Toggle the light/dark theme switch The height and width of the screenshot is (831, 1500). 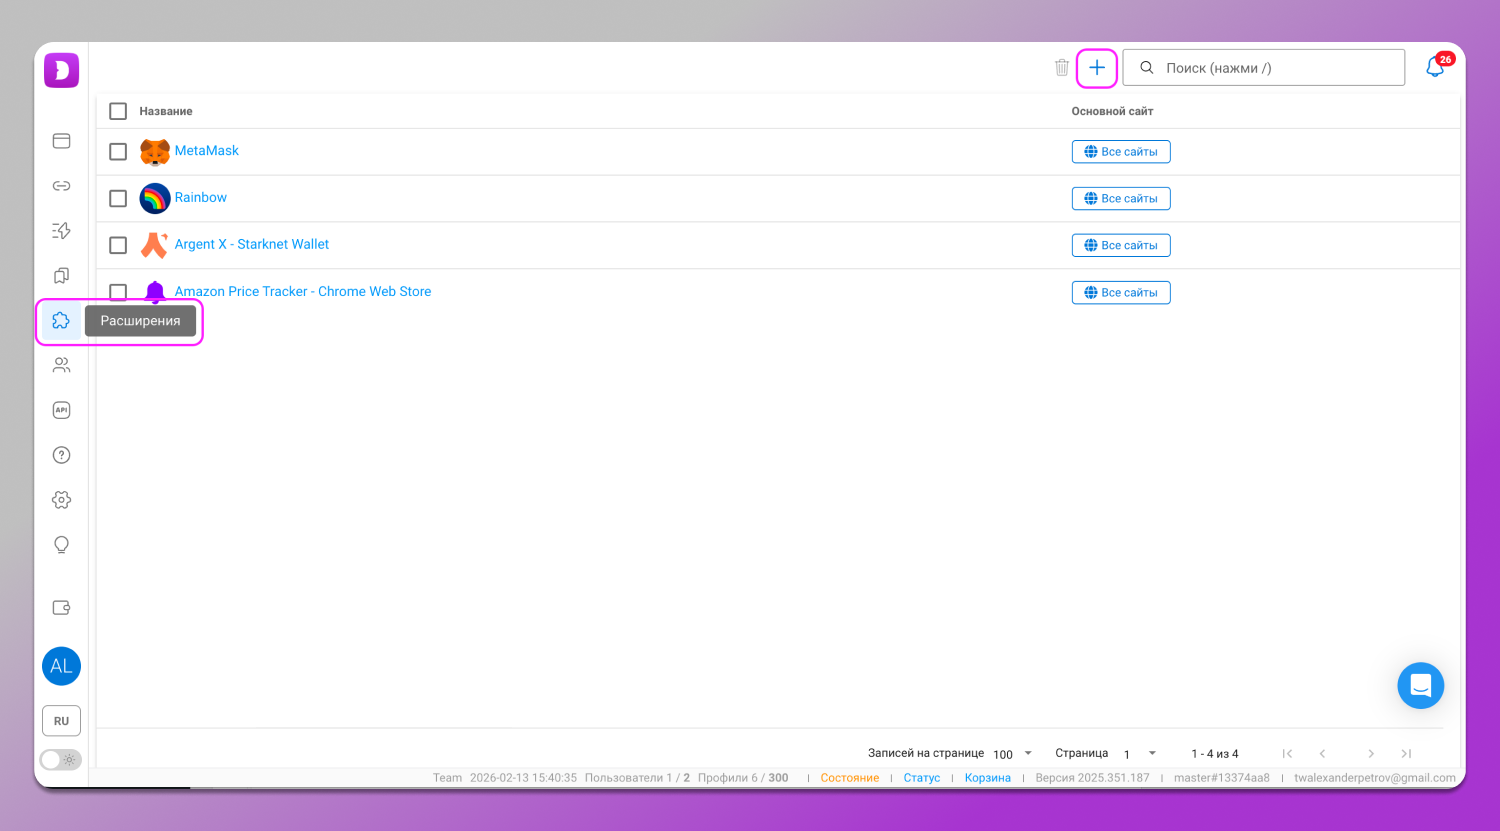coord(60,760)
